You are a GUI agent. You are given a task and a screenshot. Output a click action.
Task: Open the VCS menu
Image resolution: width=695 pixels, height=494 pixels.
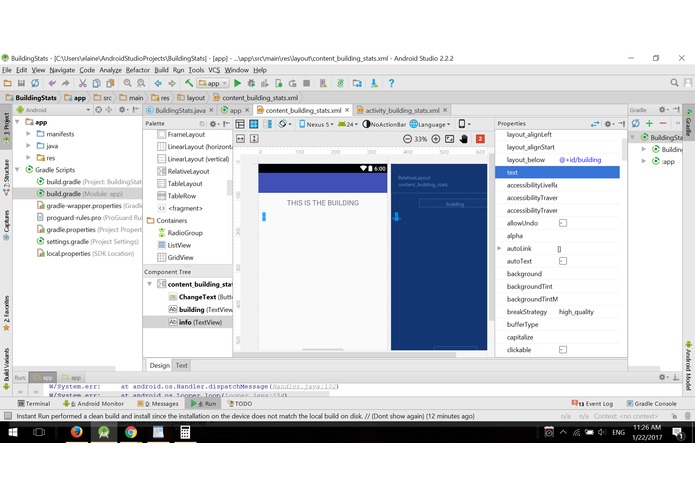(214, 70)
